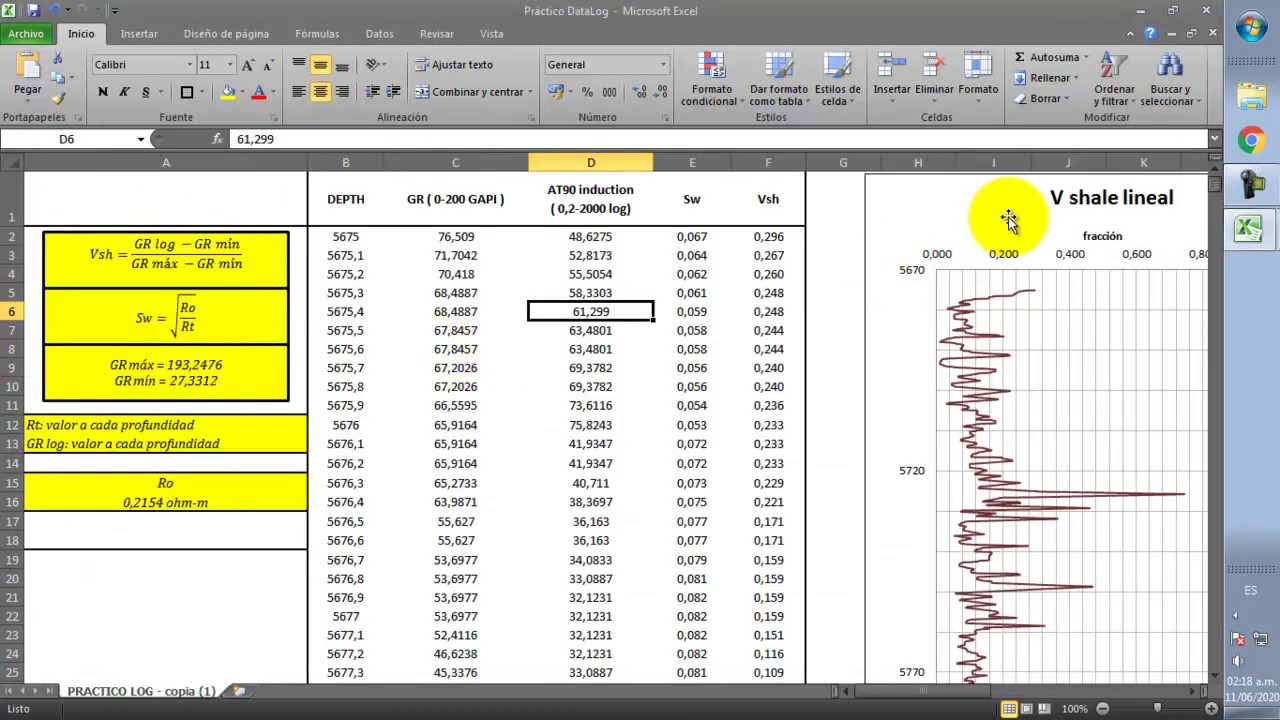
Task: Expand the Rellenar dropdown
Action: point(1076,78)
